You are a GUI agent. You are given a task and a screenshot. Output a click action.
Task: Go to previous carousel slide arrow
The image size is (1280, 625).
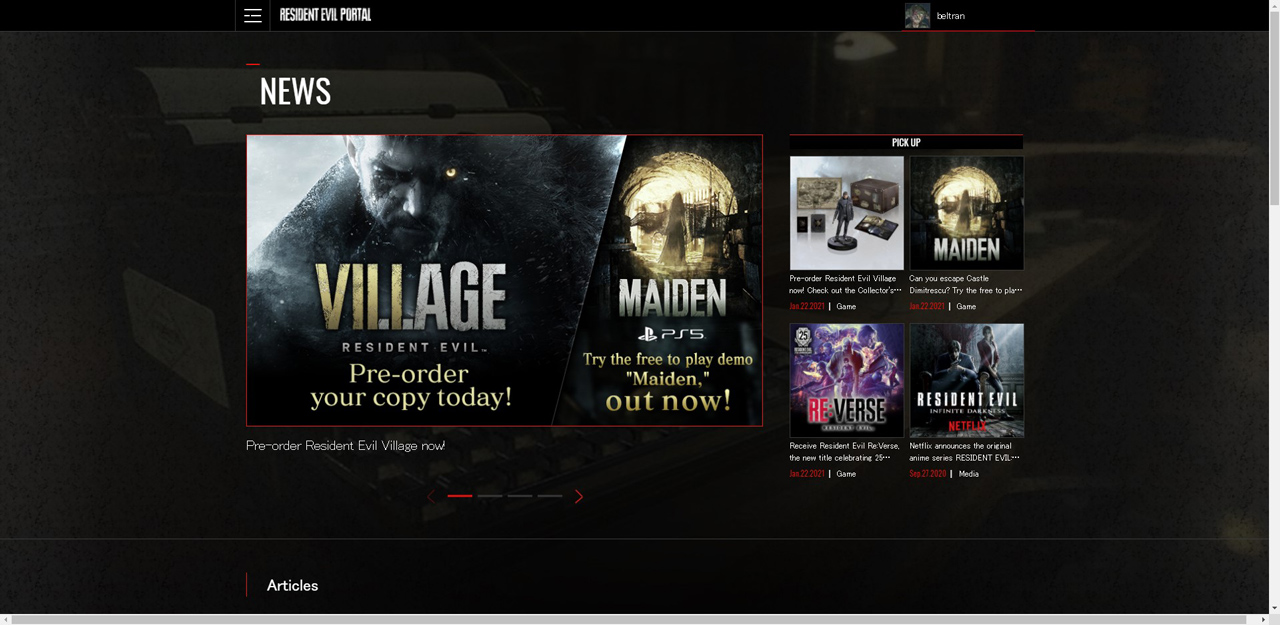point(431,496)
